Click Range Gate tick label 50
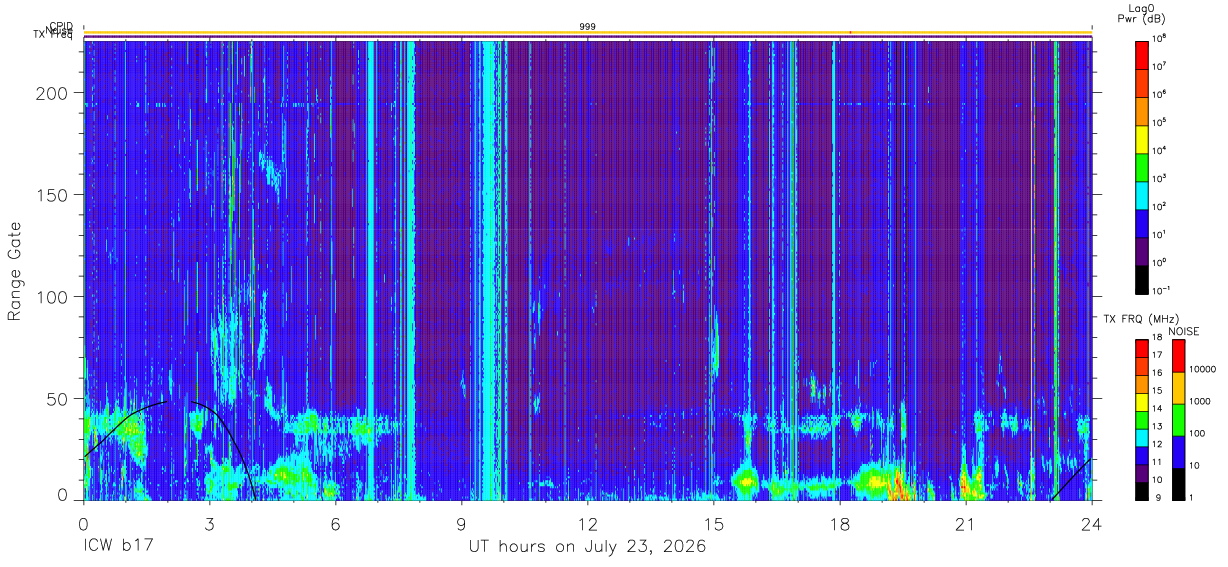 [58, 399]
